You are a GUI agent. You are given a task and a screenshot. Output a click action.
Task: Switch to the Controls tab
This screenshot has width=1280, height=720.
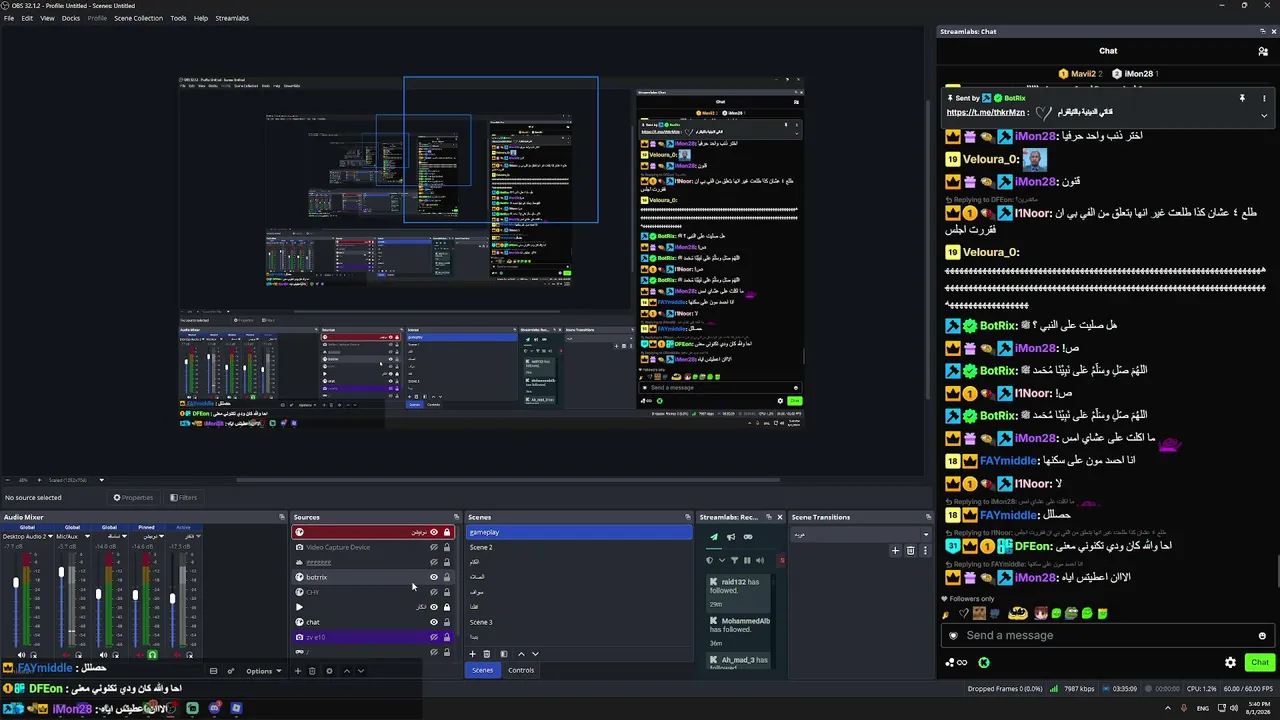click(x=521, y=670)
